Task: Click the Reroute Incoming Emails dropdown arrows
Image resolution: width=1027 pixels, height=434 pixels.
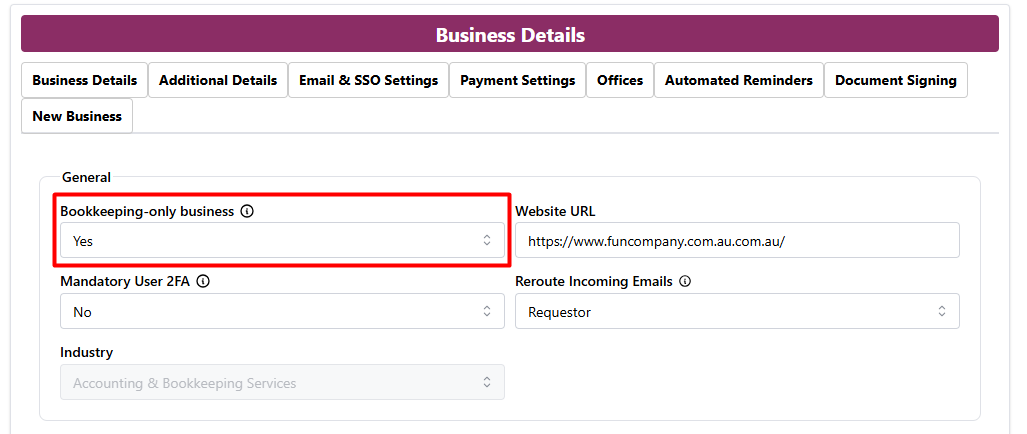Action: click(942, 312)
